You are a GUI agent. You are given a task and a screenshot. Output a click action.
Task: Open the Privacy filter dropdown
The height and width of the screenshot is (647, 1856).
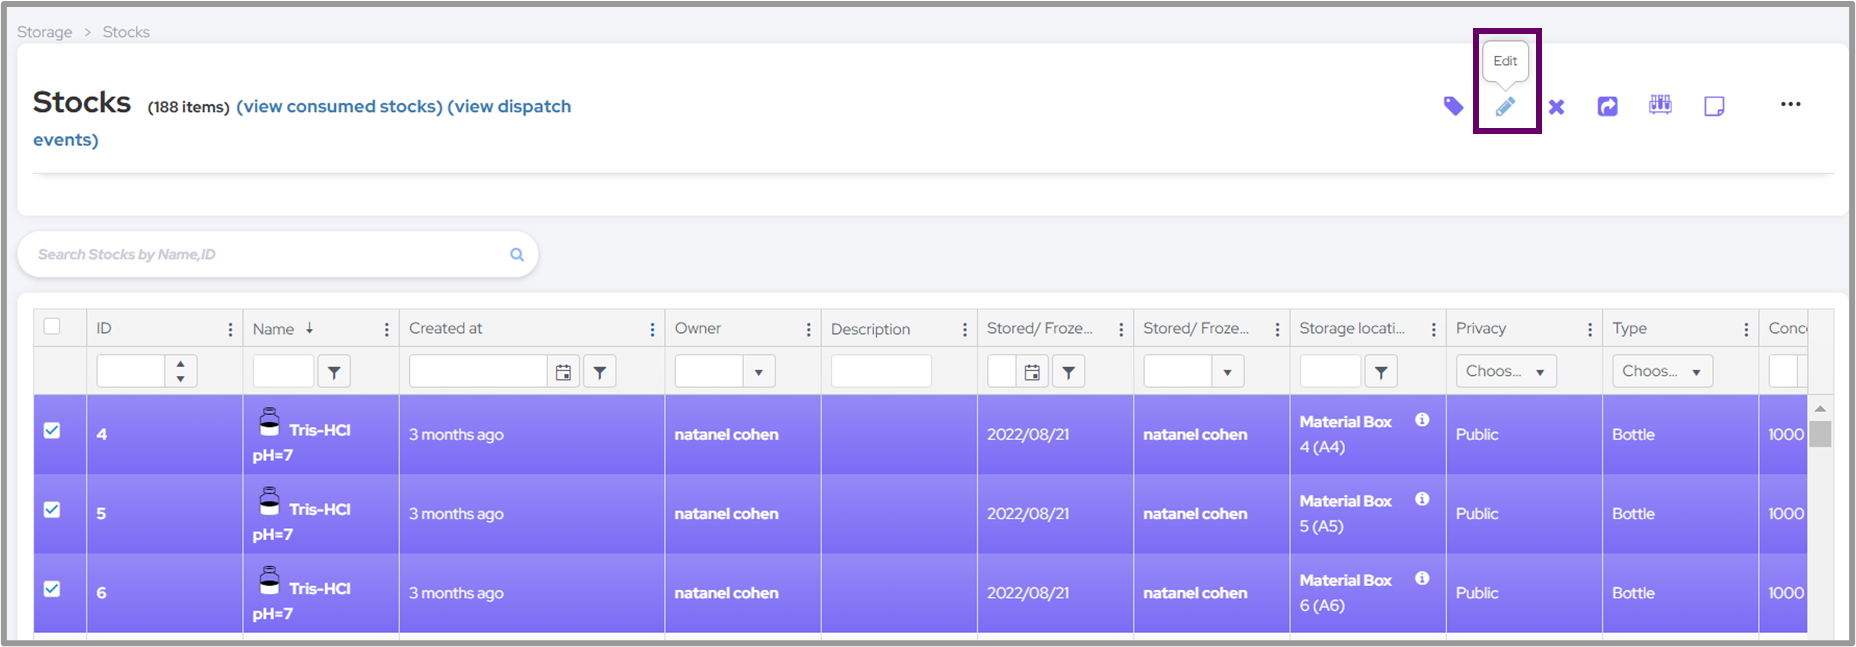pos(1505,371)
